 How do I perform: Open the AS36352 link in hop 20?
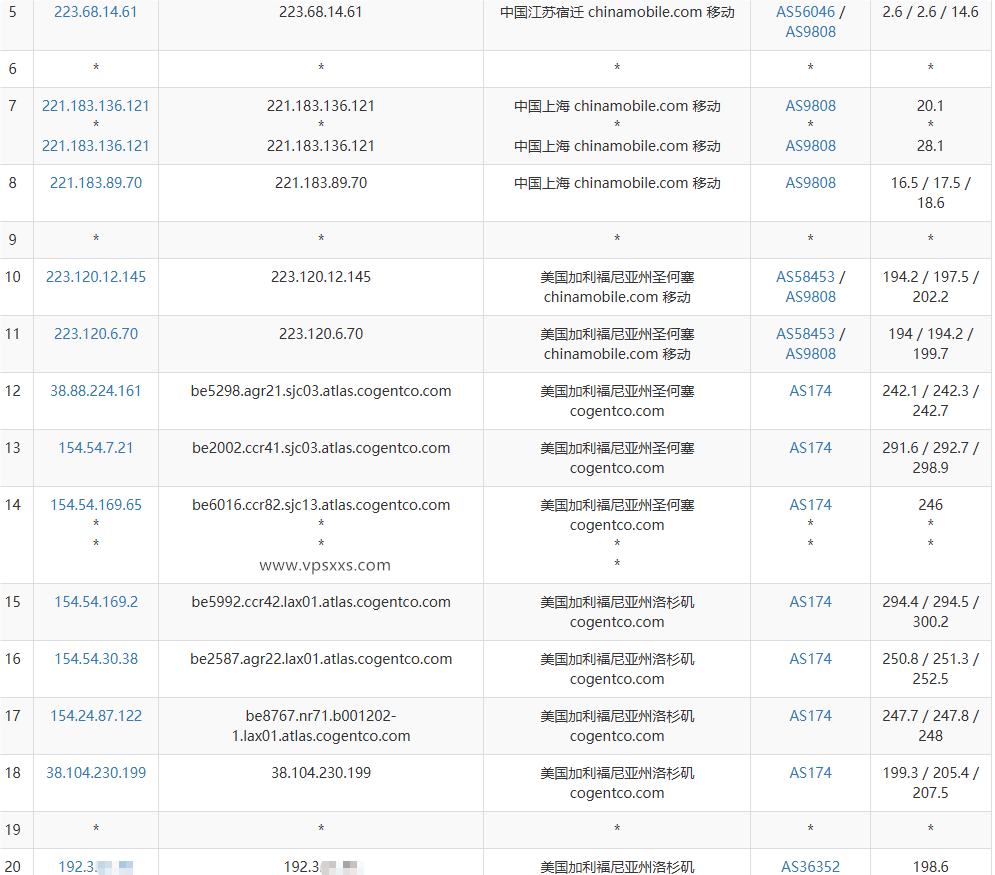tap(810, 867)
